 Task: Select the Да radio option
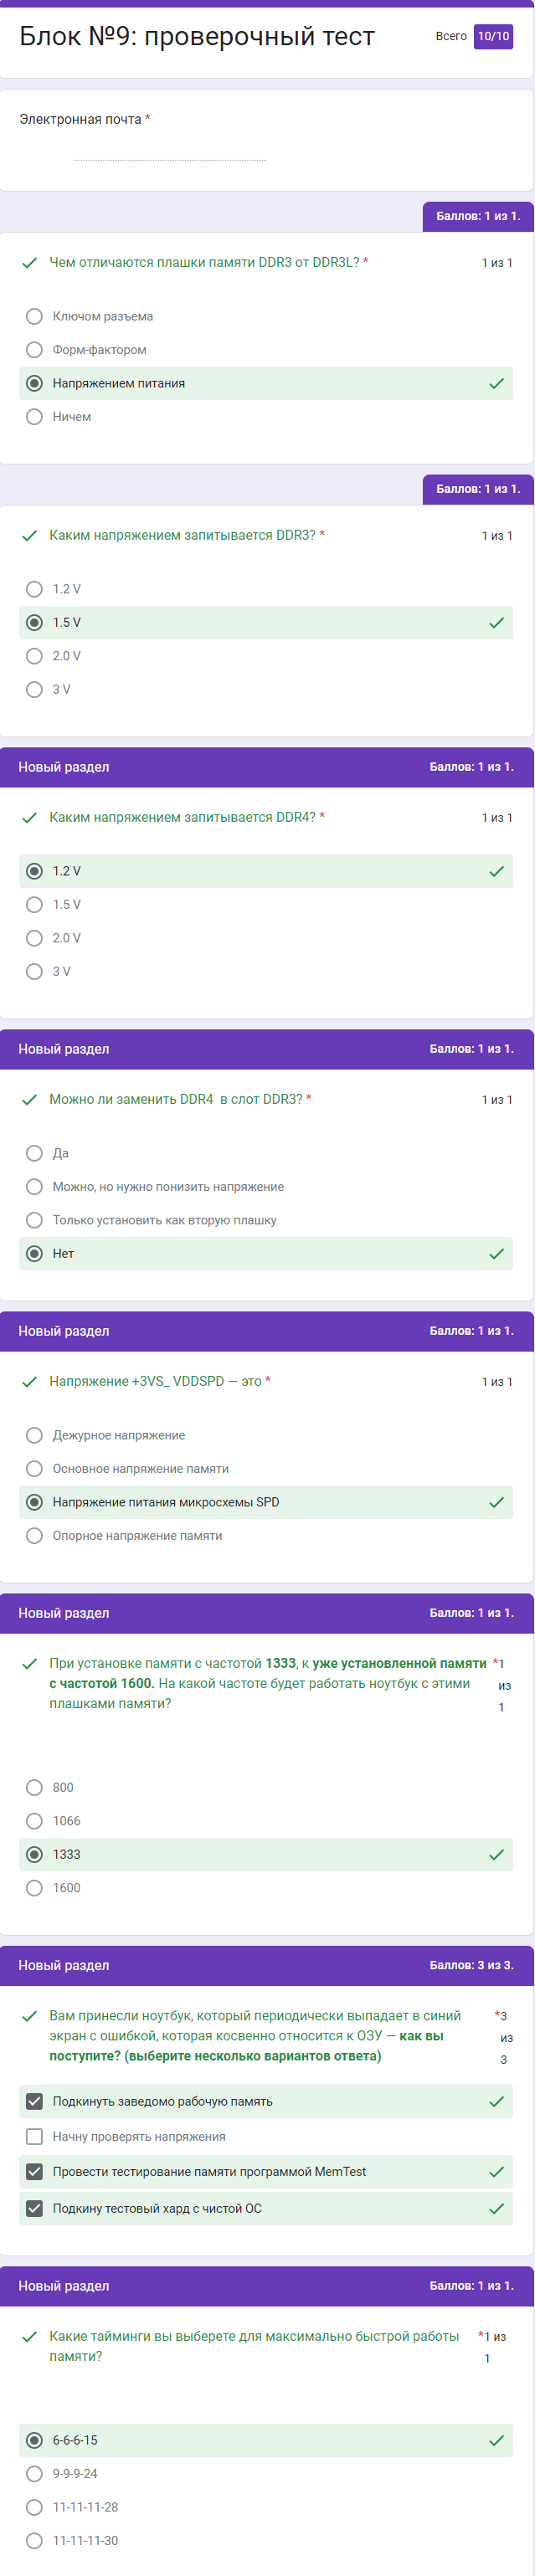click(34, 1154)
